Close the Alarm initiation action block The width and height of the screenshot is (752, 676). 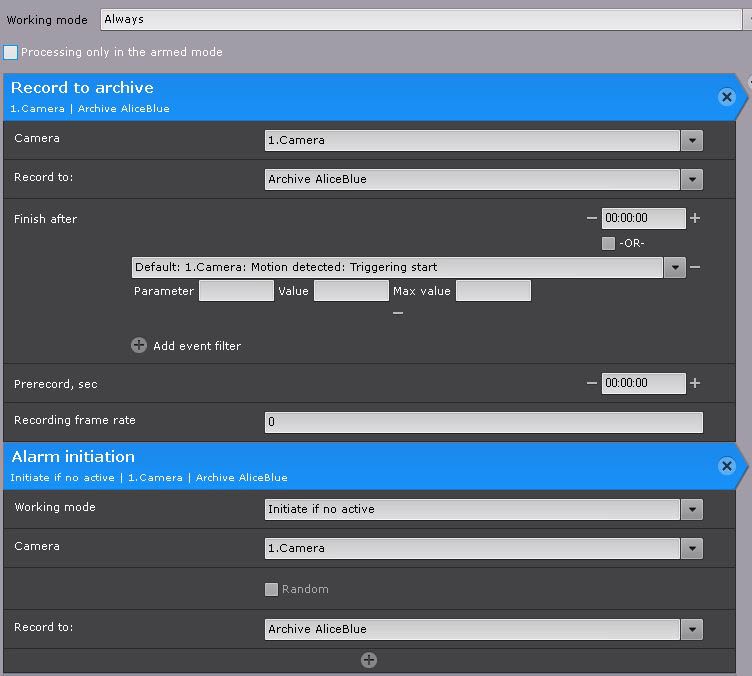727,466
